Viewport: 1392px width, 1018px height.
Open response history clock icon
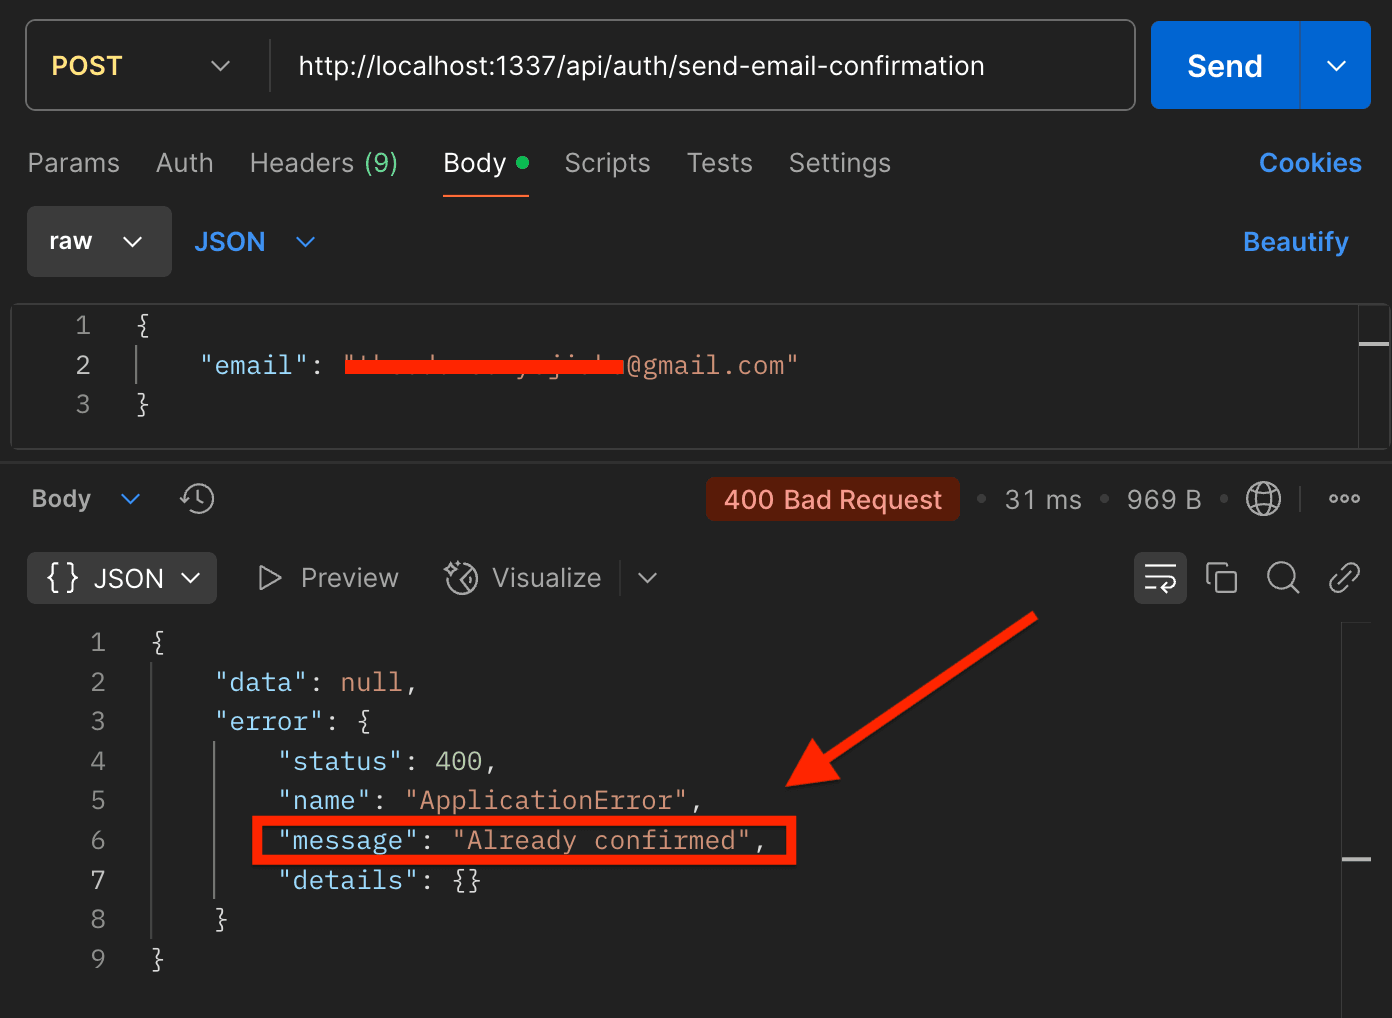pyautogui.click(x=197, y=498)
